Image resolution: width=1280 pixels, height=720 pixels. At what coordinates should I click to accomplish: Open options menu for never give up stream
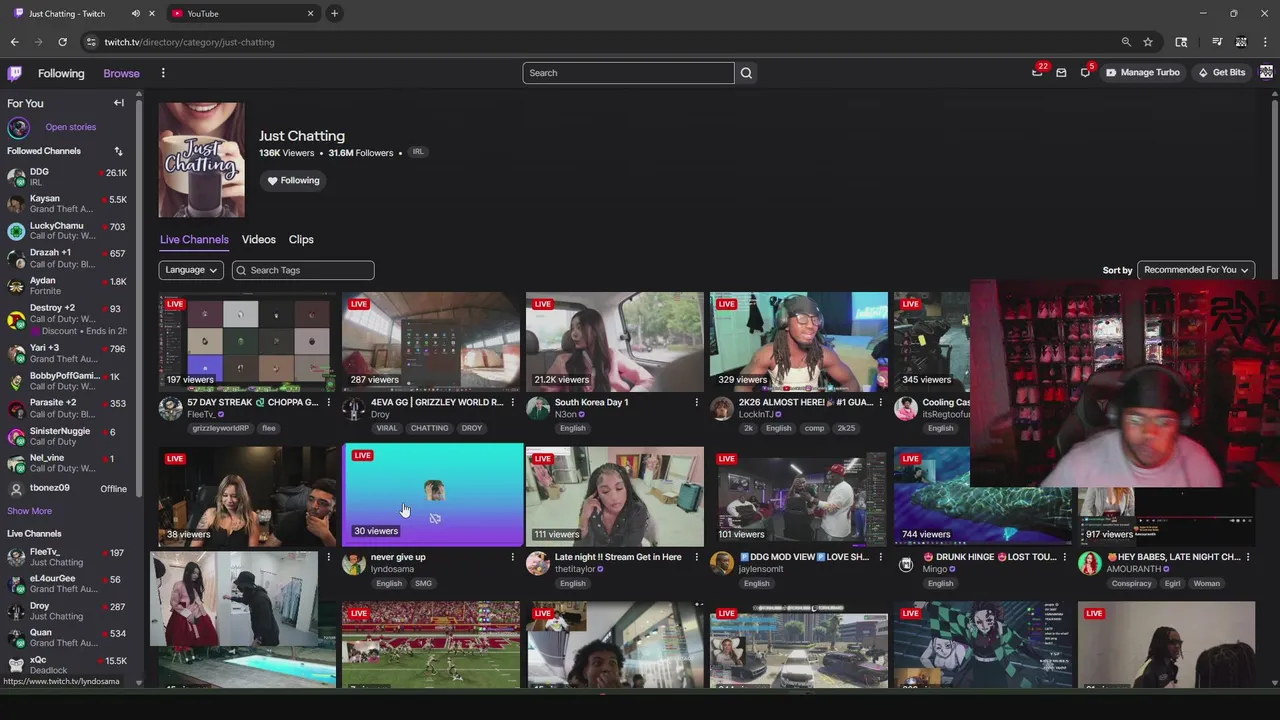pos(512,557)
